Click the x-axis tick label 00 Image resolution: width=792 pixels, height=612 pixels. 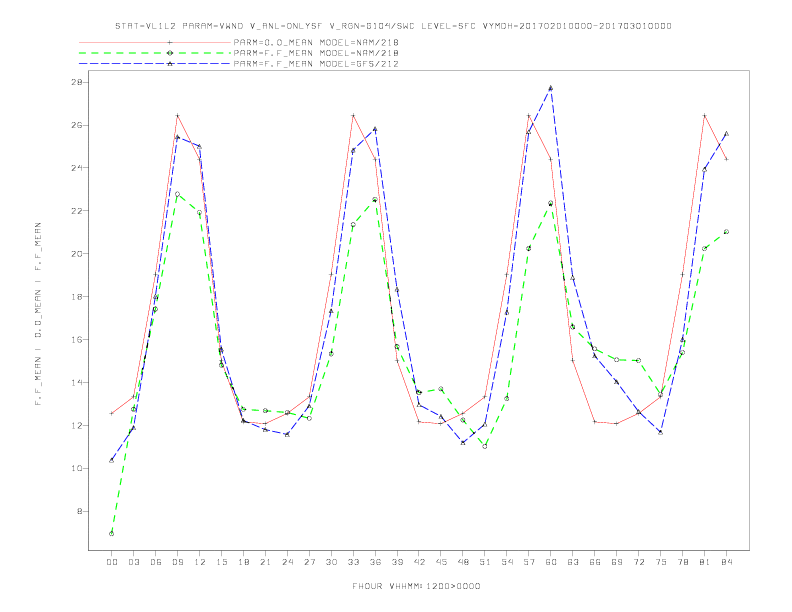point(112,562)
